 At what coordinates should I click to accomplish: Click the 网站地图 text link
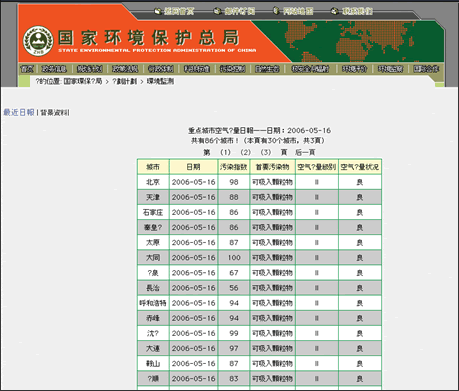[x=298, y=11]
